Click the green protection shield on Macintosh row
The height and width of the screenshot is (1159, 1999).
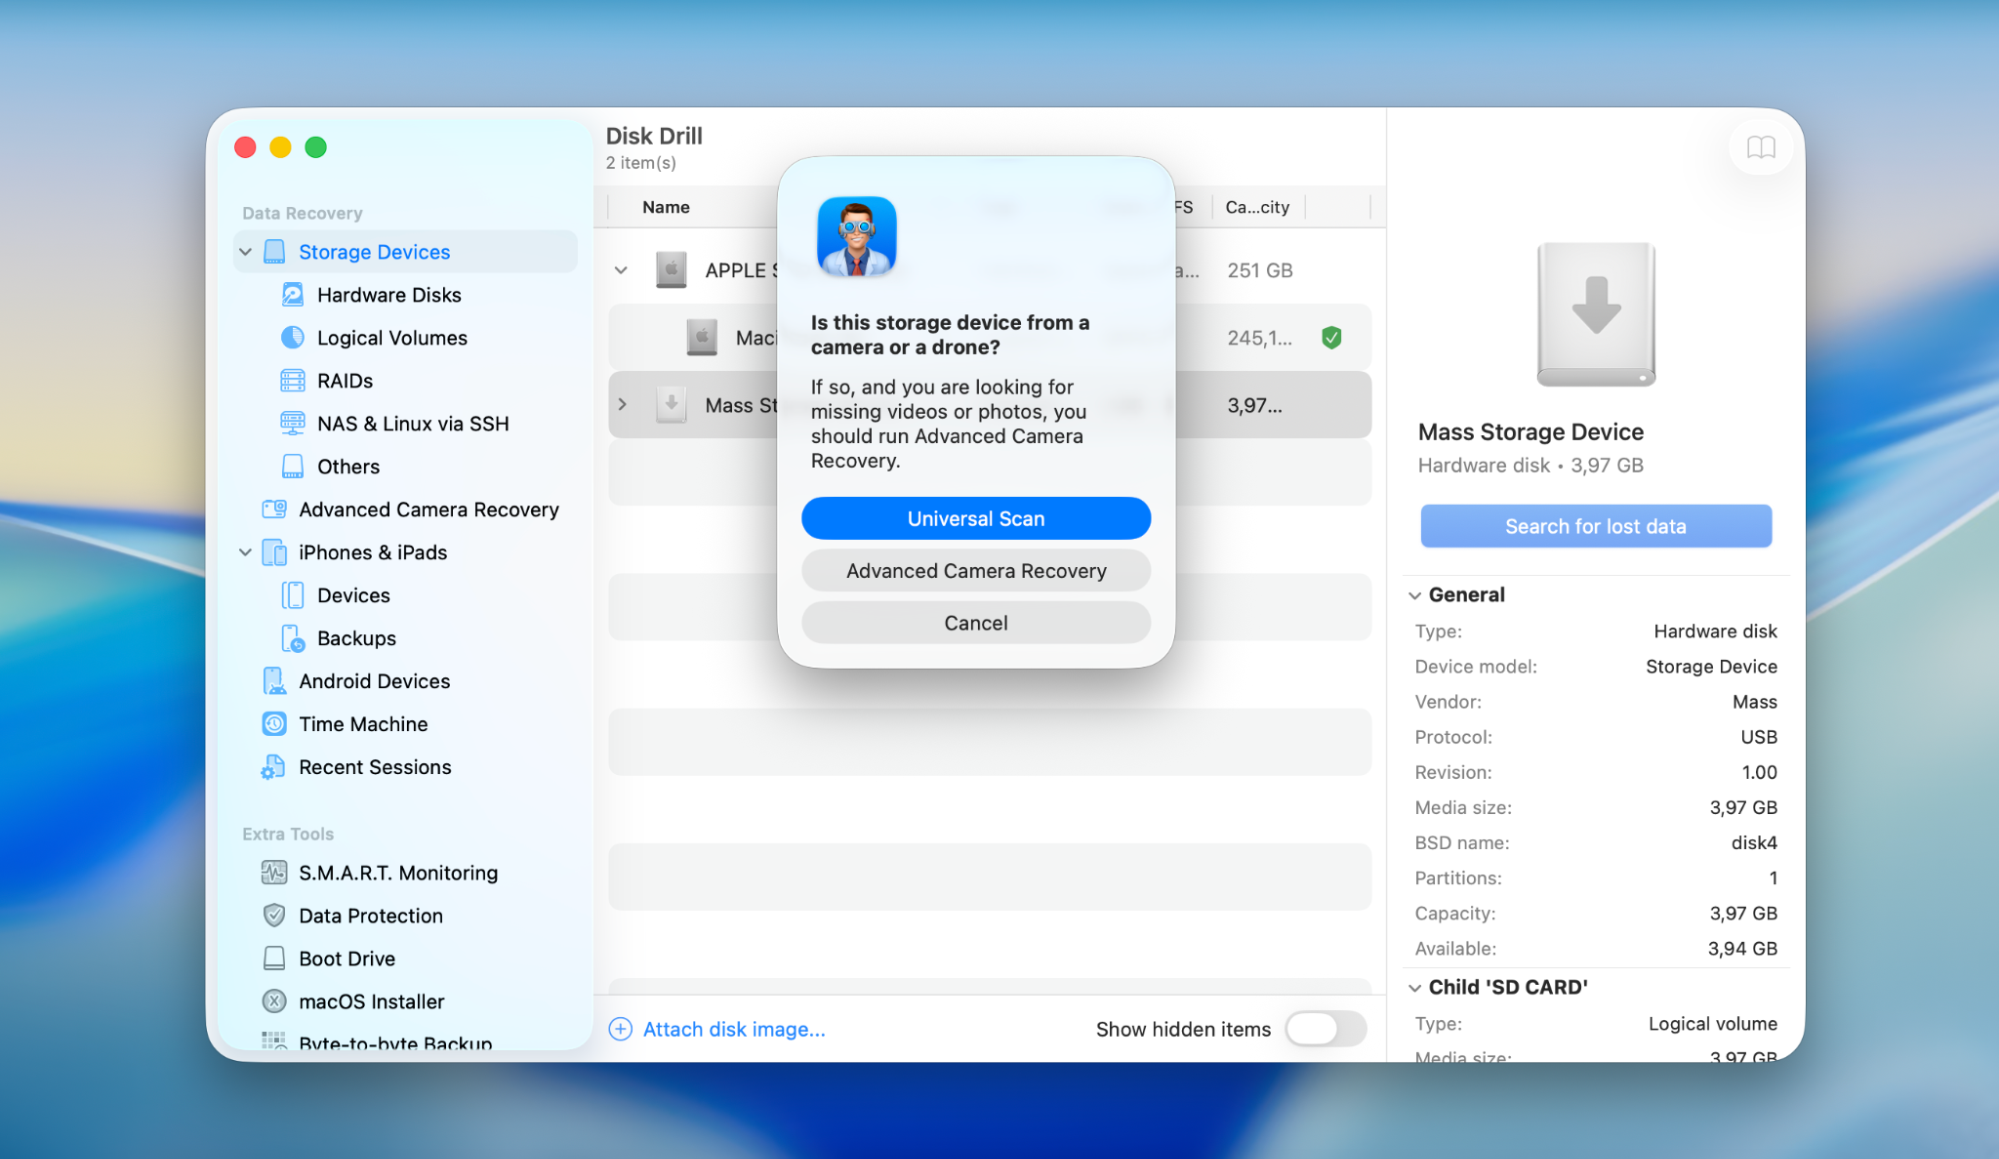[1331, 338]
